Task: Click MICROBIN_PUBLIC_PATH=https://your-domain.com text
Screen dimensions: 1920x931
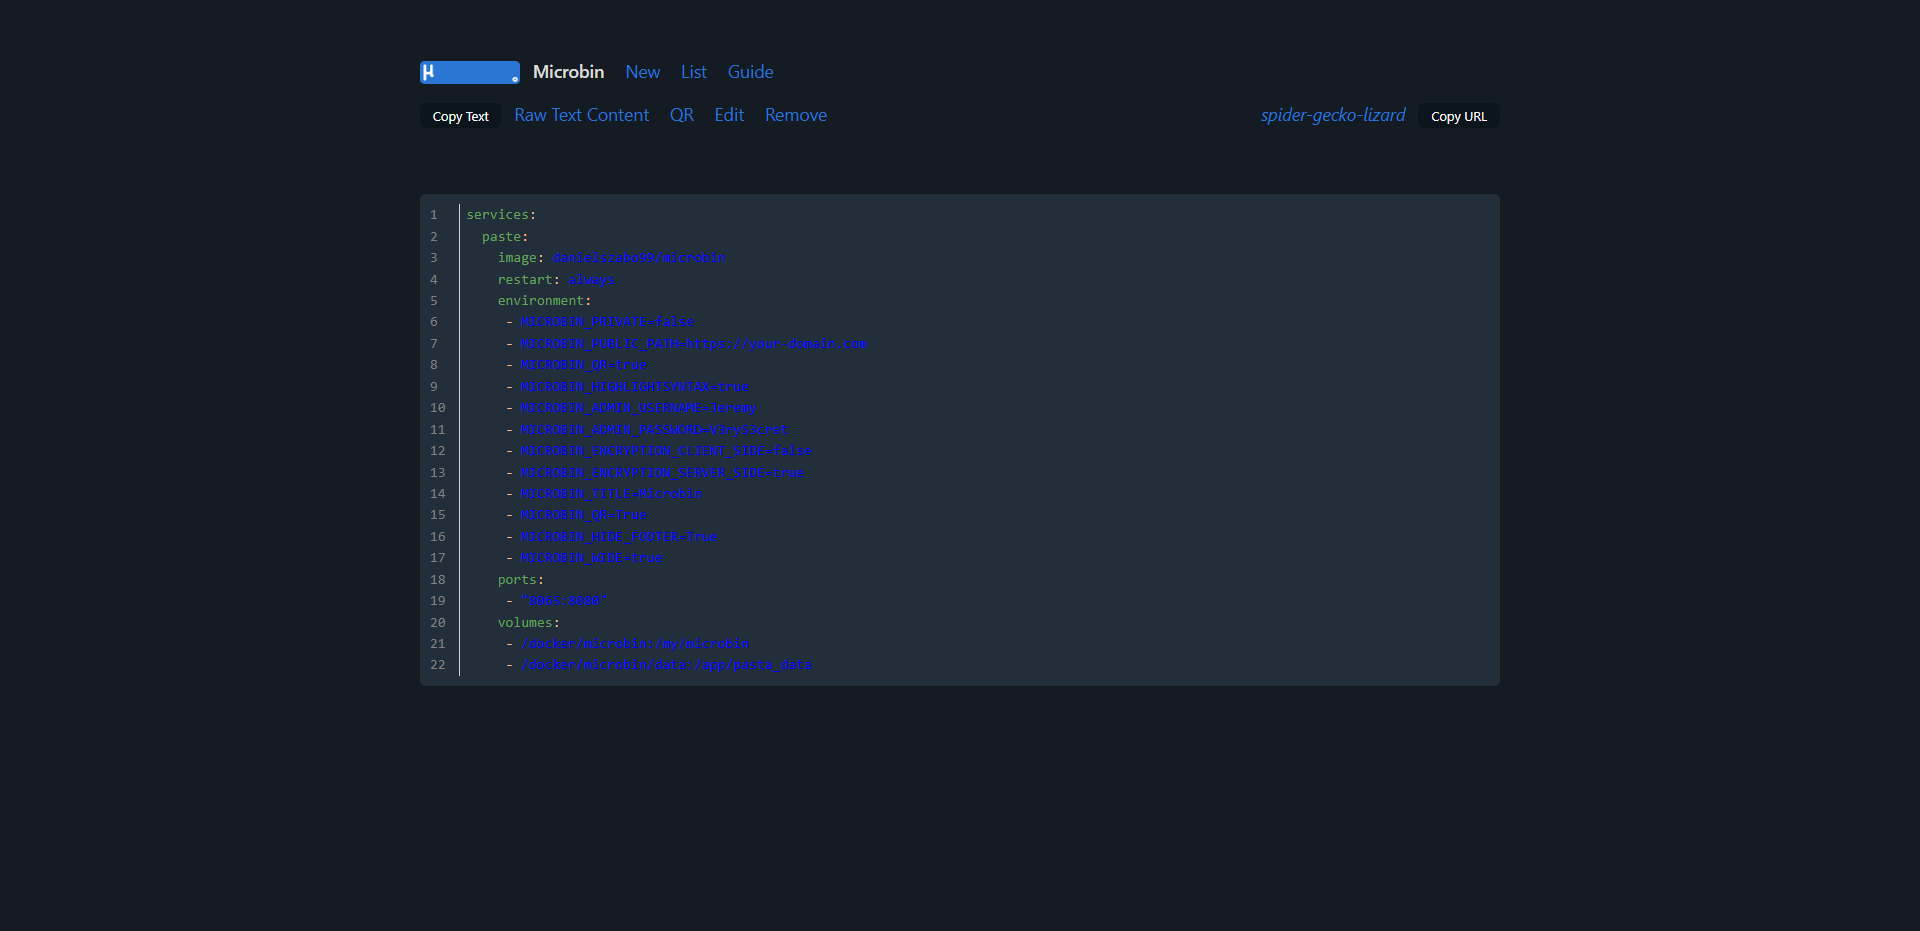Action: coord(693,344)
